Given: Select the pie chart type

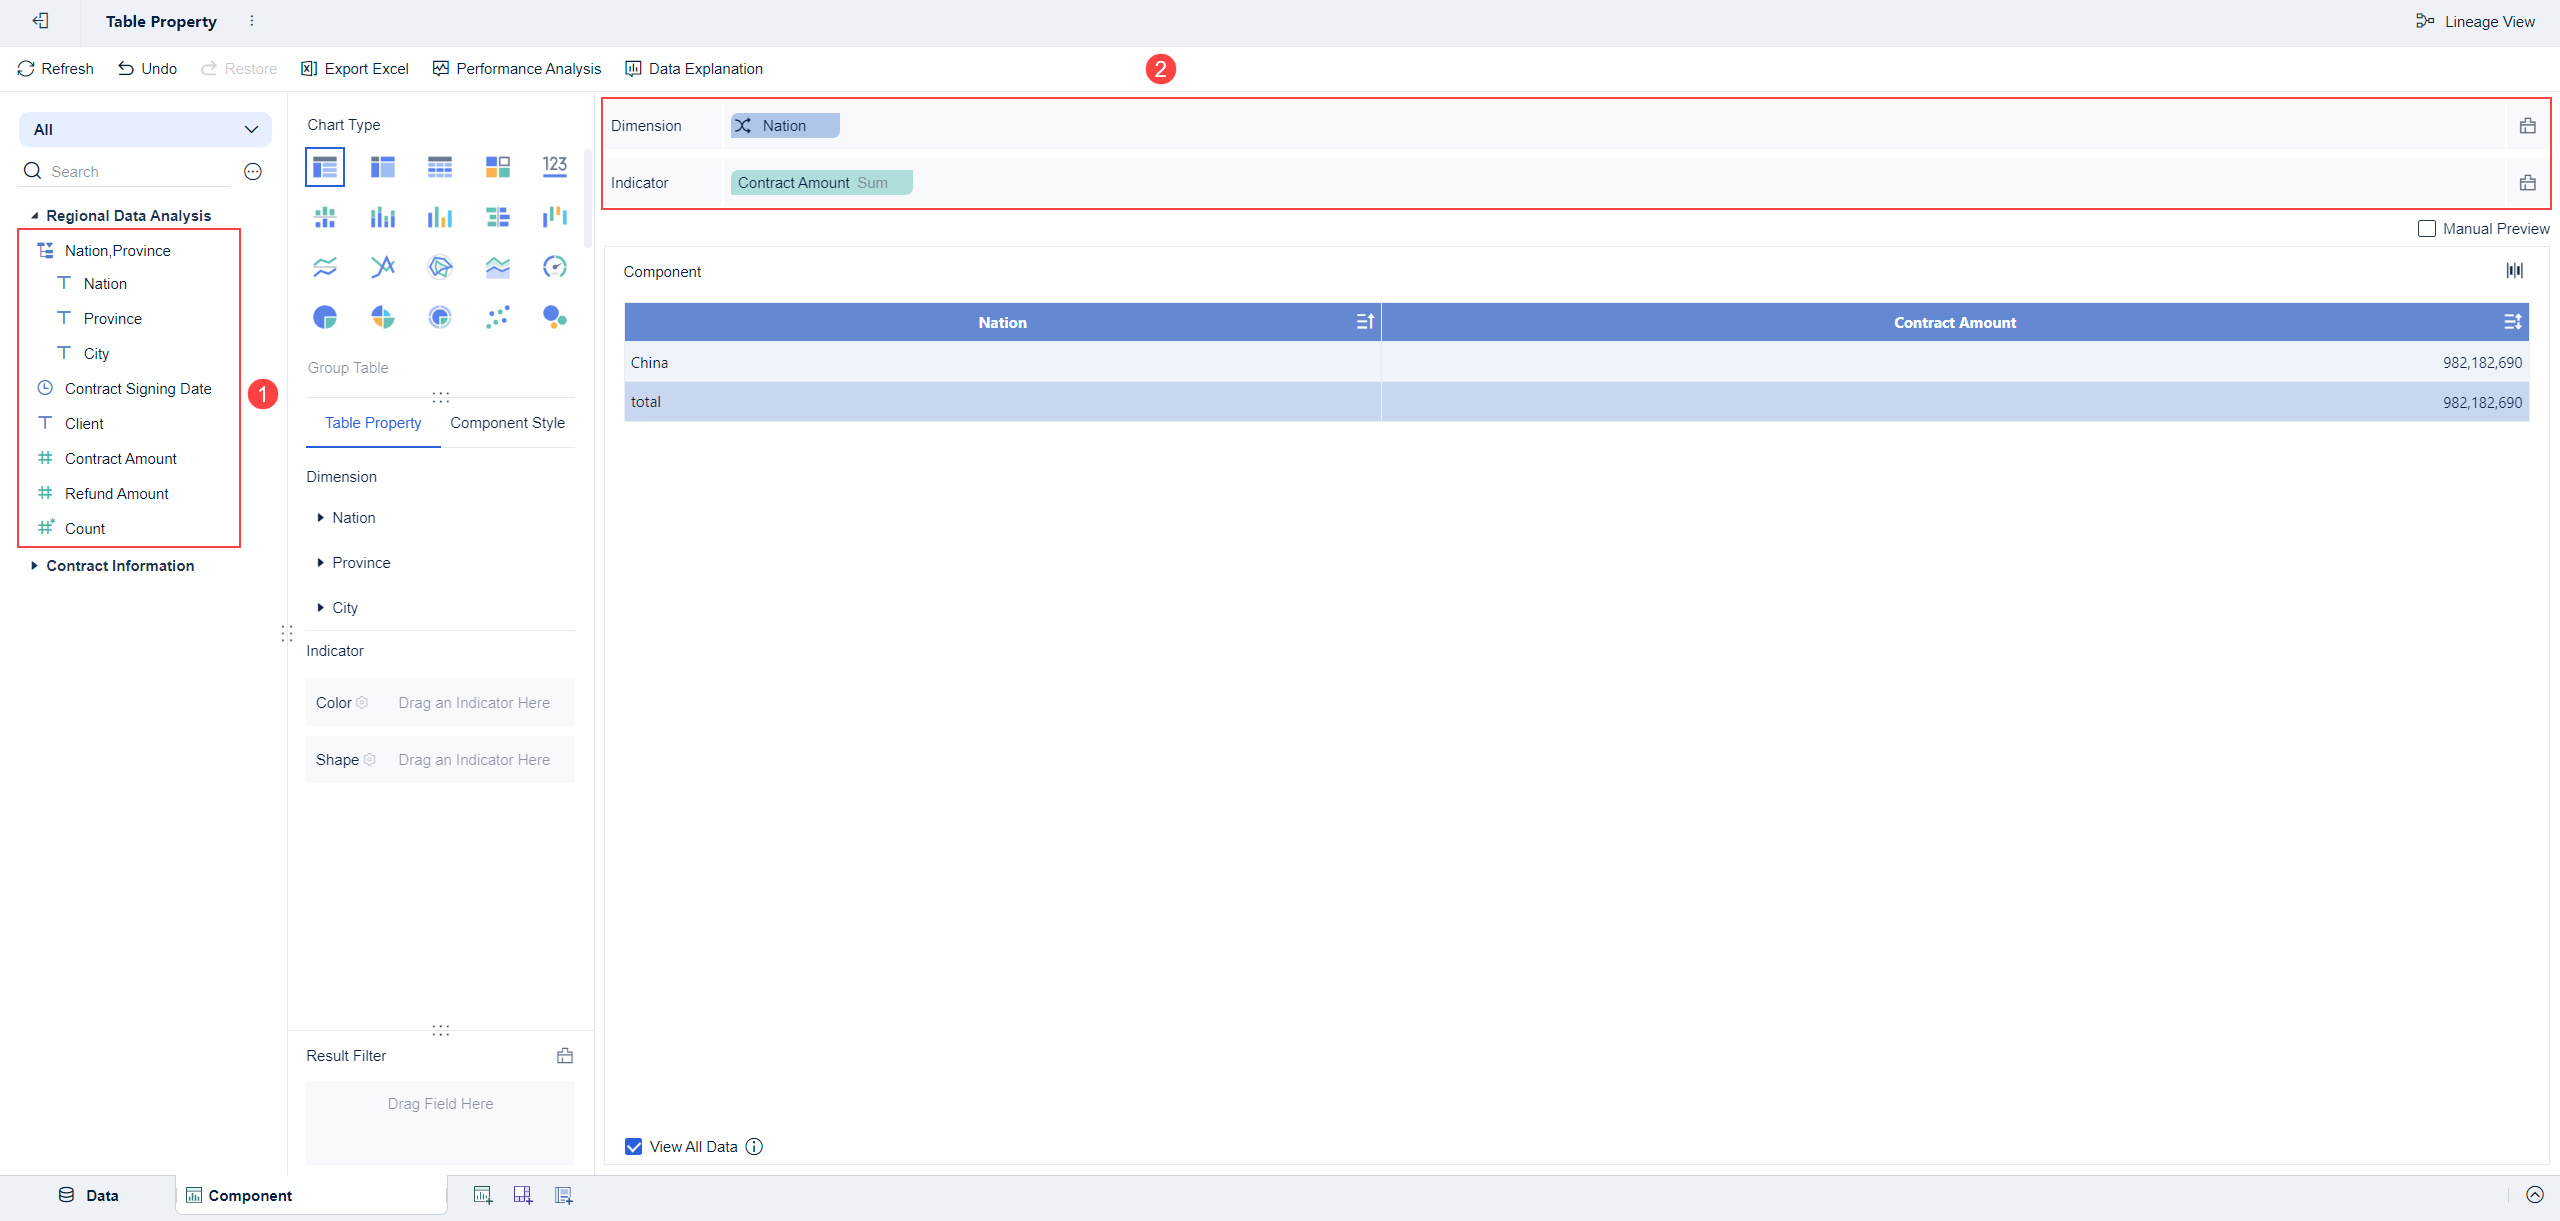Looking at the screenshot, I should [x=325, y=317].
